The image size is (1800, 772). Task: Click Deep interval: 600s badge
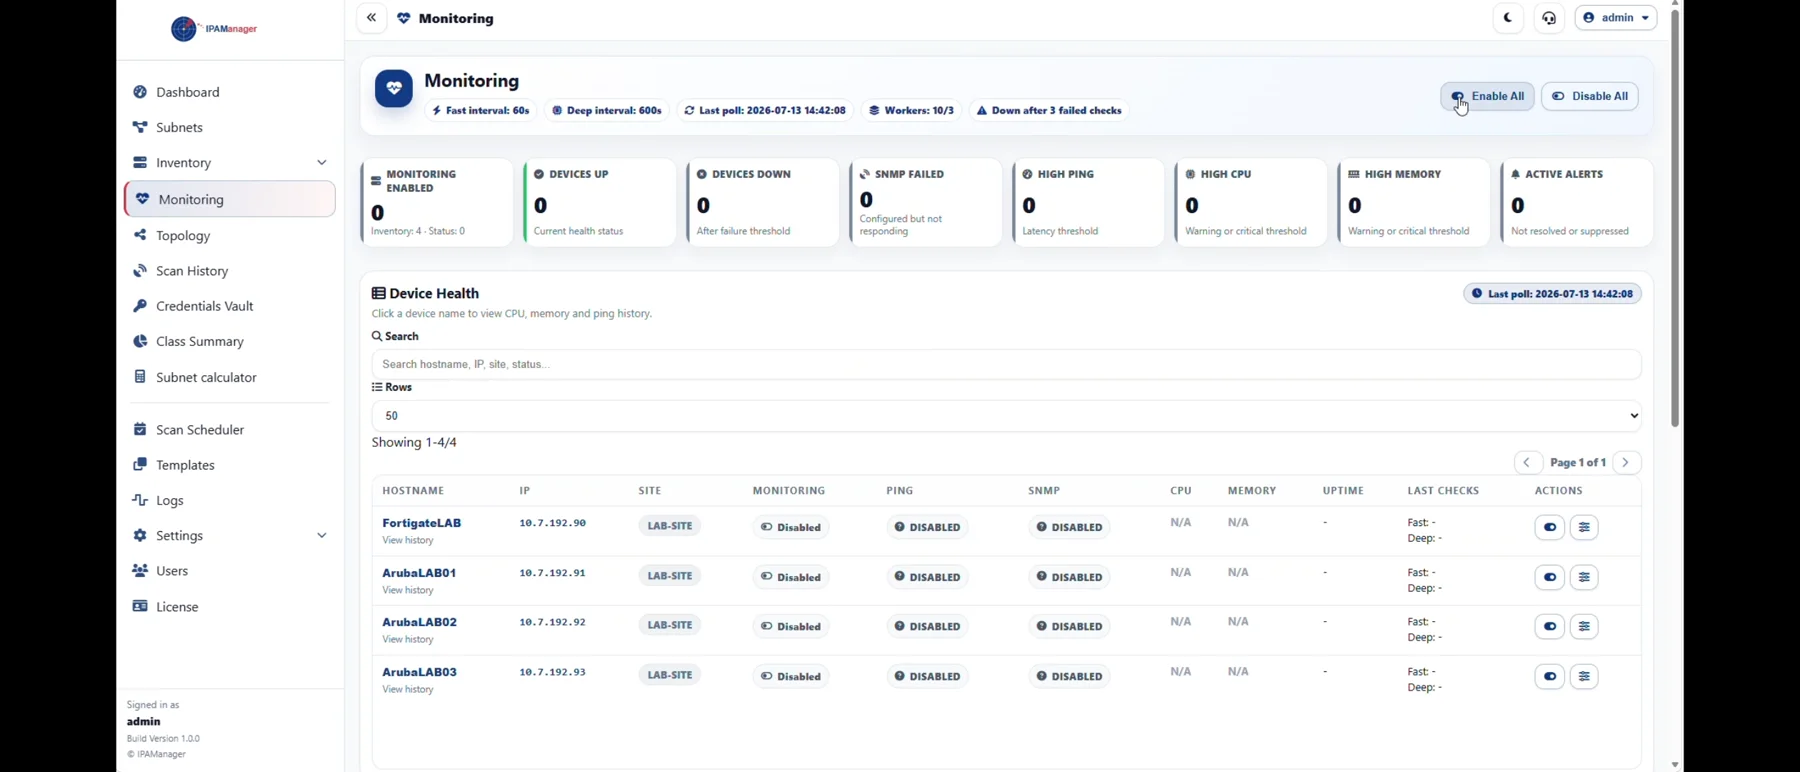(x=607, y=111)
